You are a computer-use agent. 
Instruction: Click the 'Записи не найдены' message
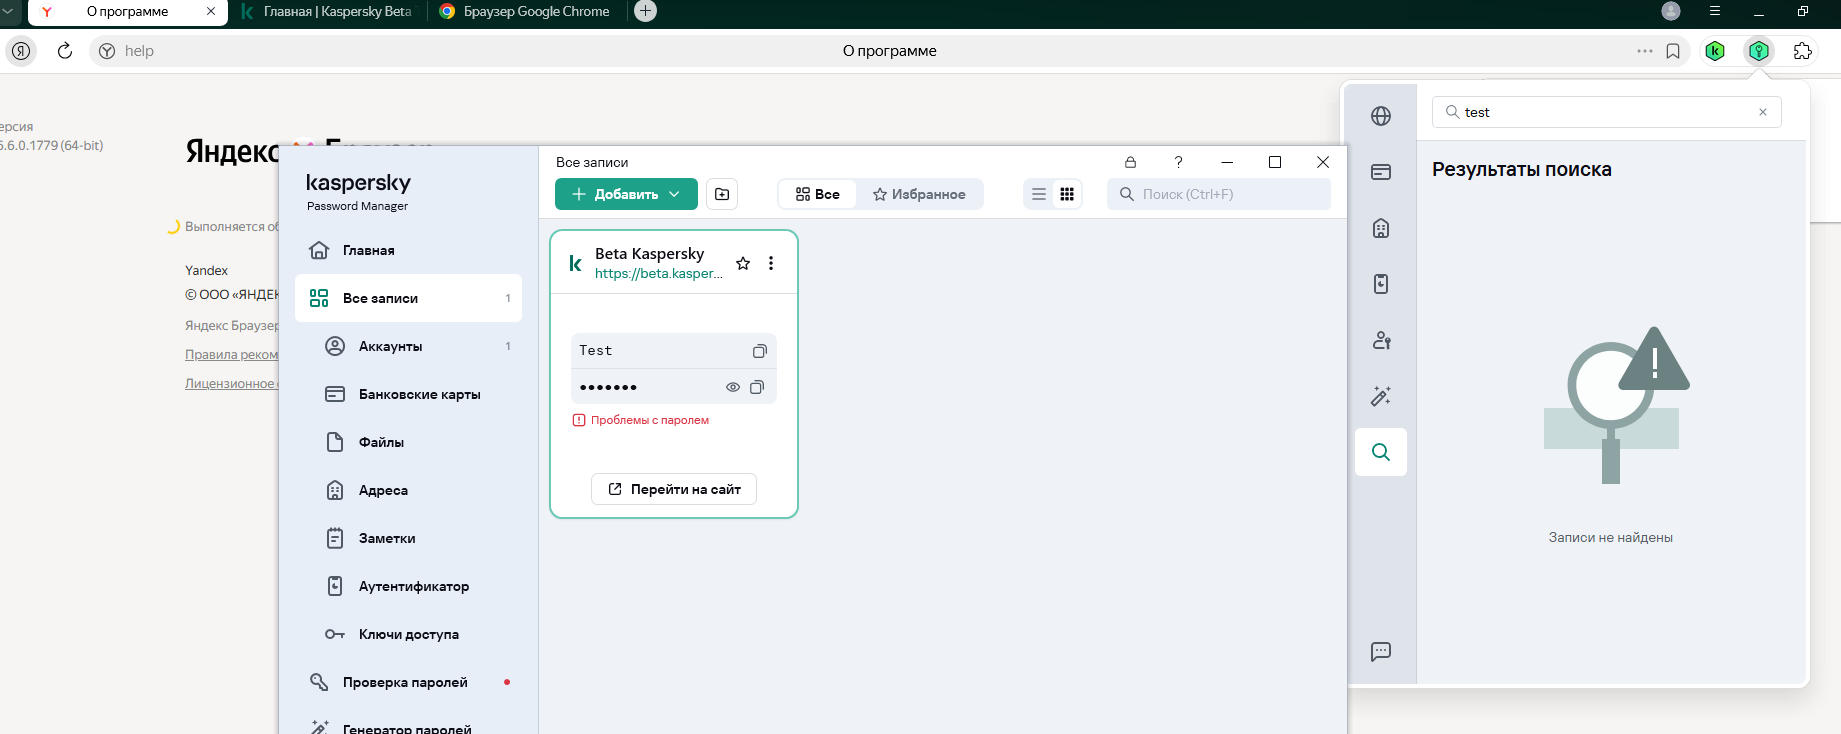click(x=1611, y=537)
